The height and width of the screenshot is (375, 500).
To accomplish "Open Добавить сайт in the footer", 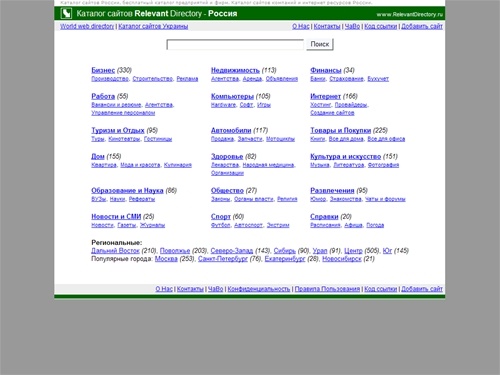I will pyautogui.click(x=422, y=289).
